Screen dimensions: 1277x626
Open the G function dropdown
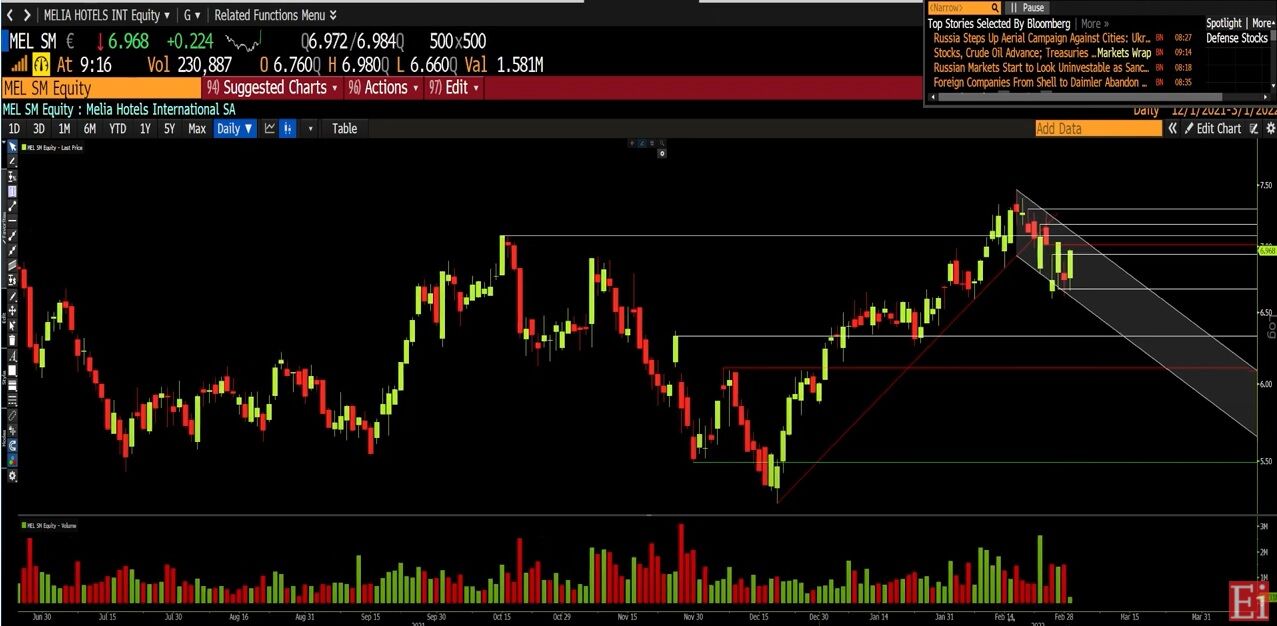(192, 15)
